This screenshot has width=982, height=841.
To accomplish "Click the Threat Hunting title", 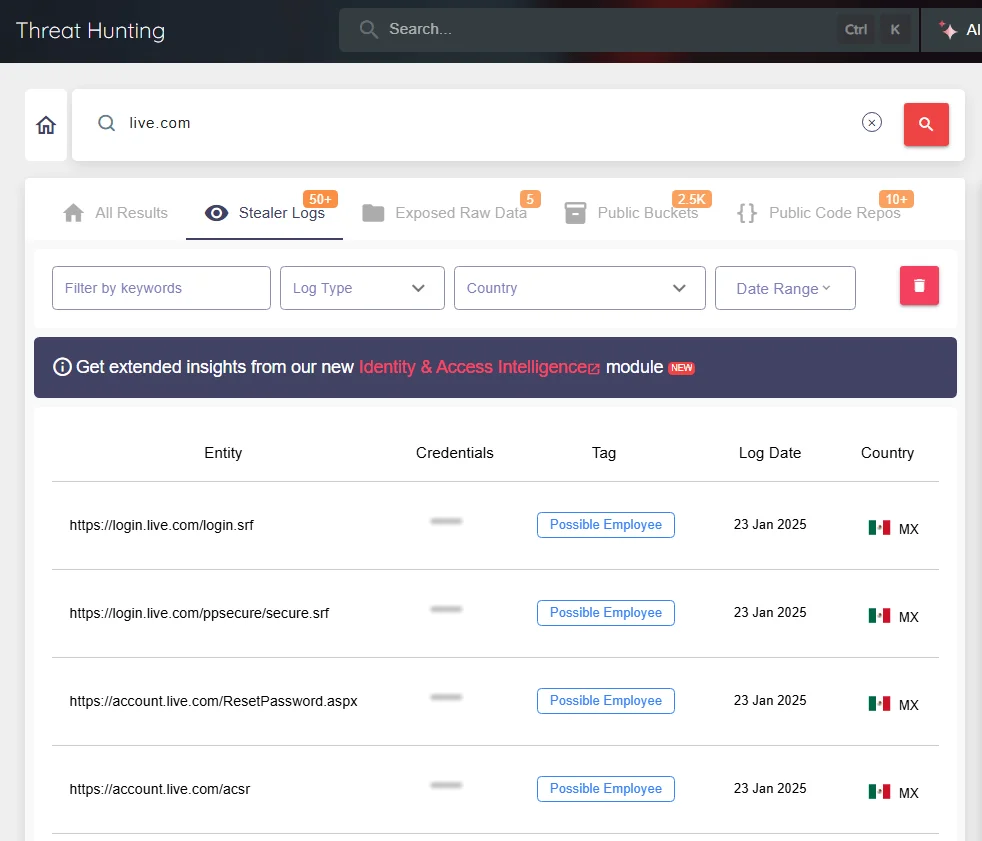I will [90, 31].
